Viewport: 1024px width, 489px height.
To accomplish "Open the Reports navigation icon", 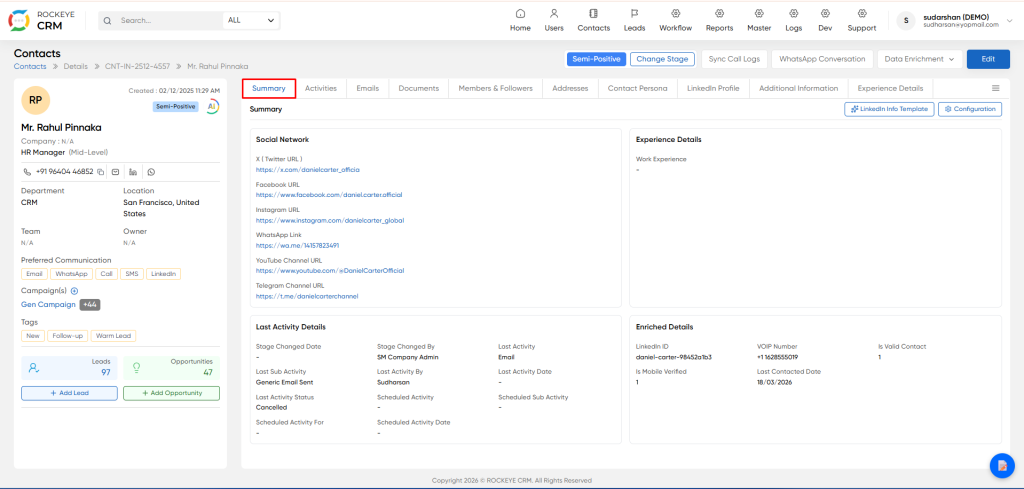I will pyautogui.click(x=719, y=13).
